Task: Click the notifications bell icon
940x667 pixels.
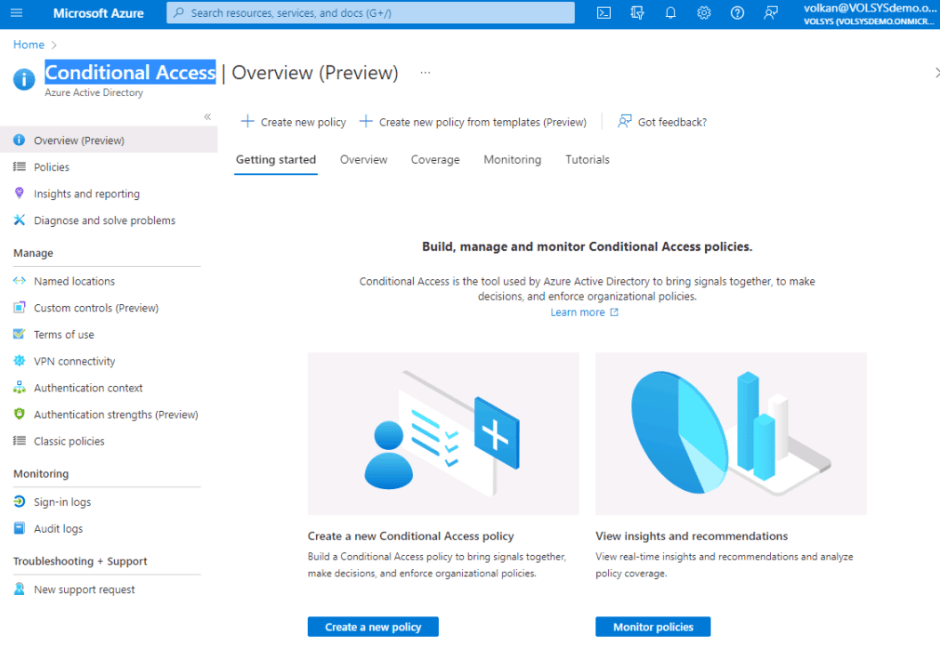Action: [x=670, y=13]
